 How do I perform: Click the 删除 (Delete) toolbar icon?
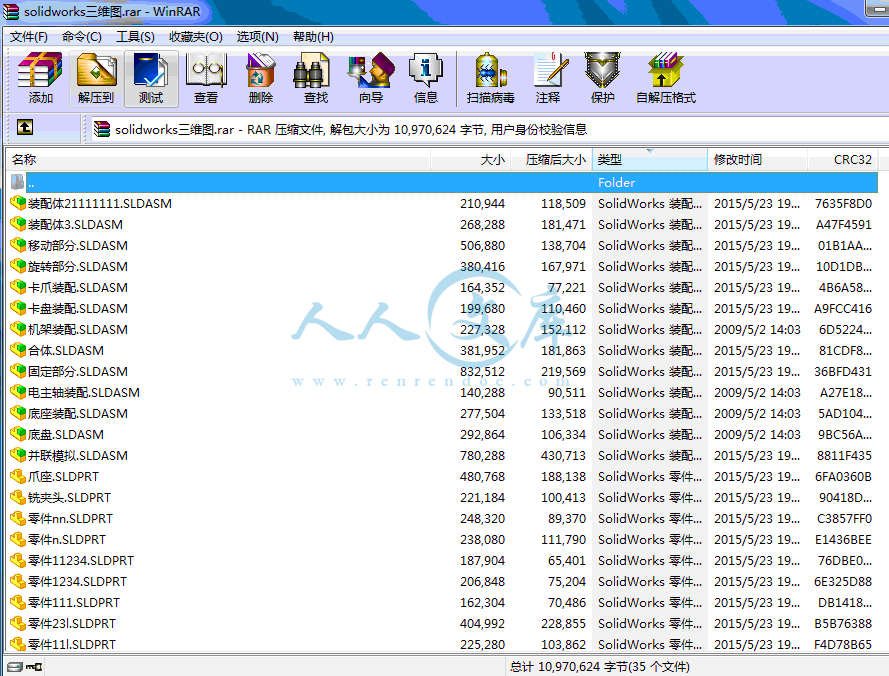coord(261,70)
